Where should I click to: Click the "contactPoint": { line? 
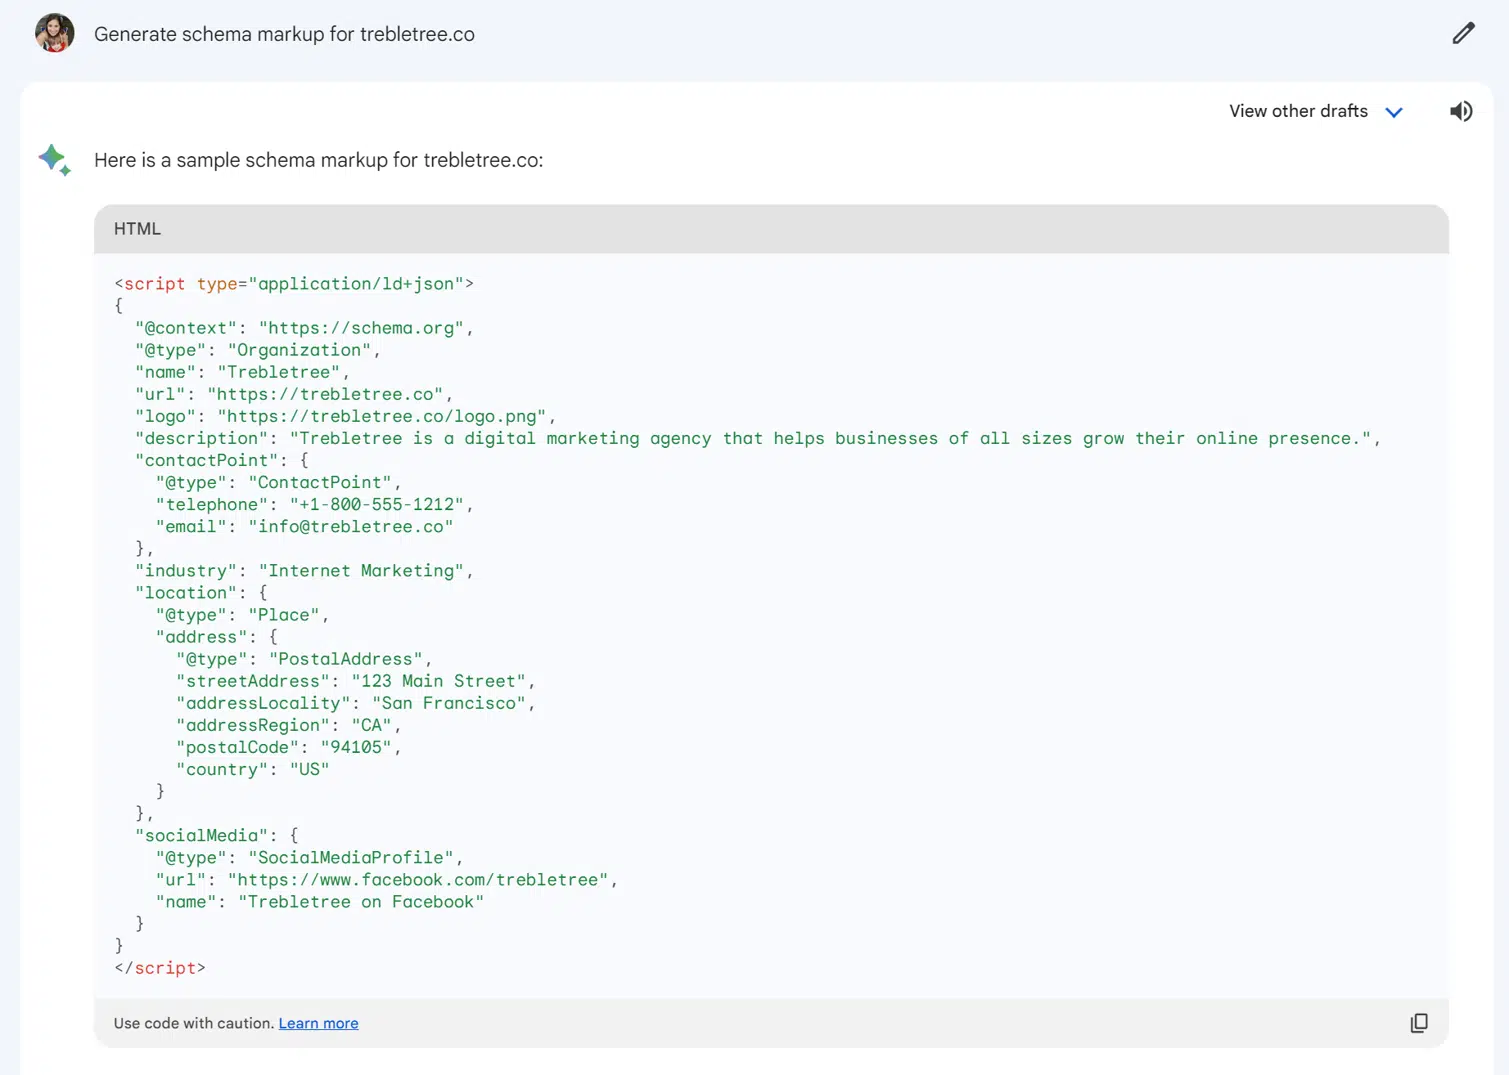(222, 460)
